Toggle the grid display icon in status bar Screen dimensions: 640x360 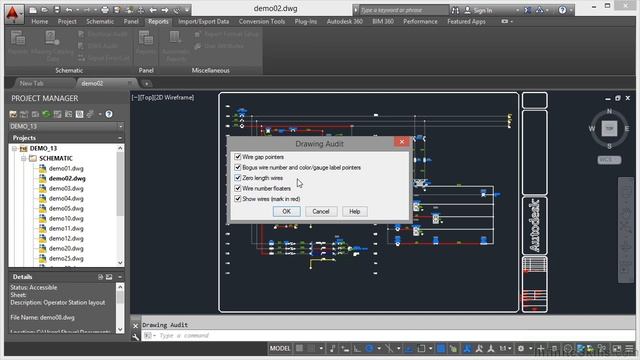click(x=300, y=349)
